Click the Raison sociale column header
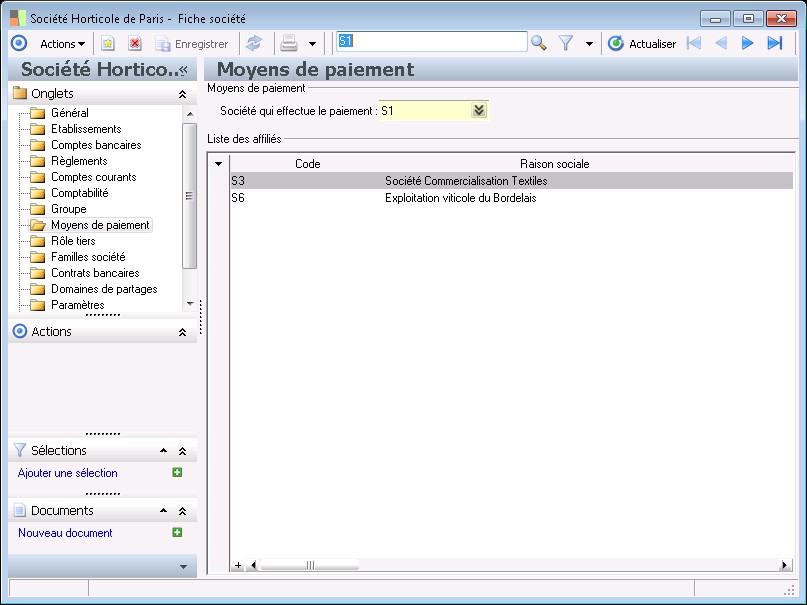 (555, 164)
